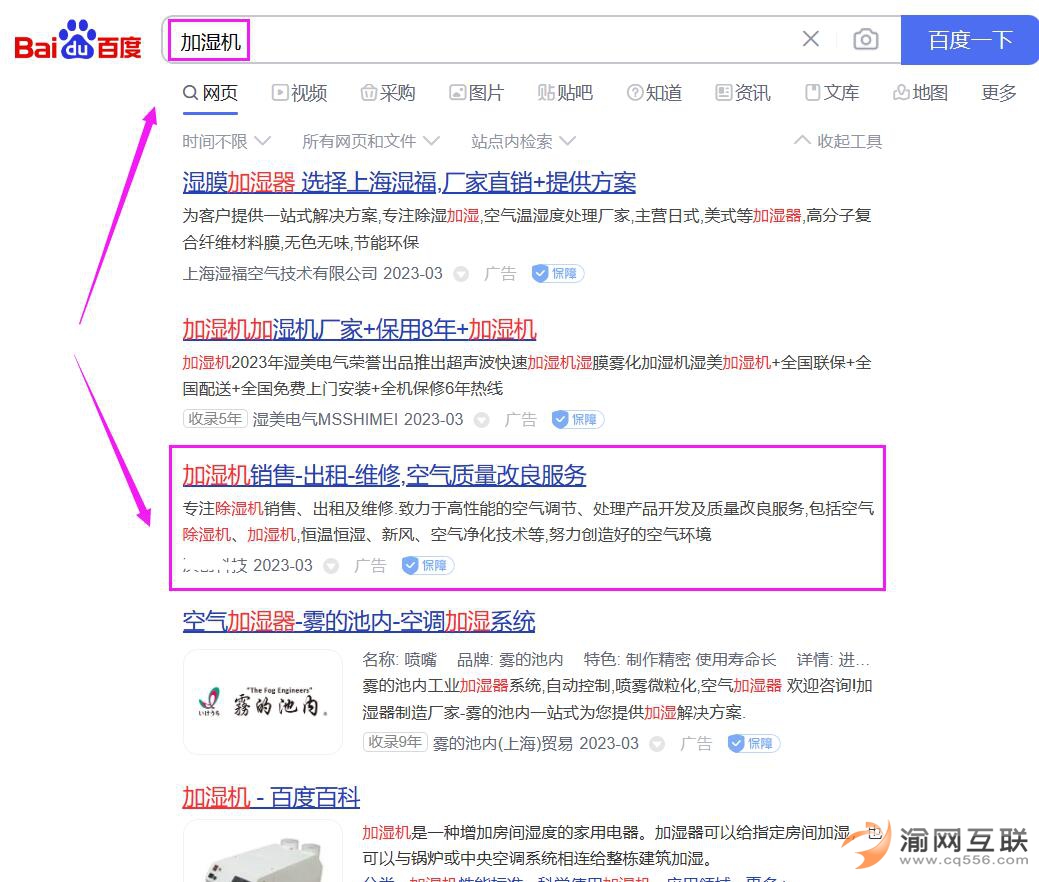Viewport: 1039px width, 882px height.
Task: Clear the search box with X icon
Action: pos(811,39)
